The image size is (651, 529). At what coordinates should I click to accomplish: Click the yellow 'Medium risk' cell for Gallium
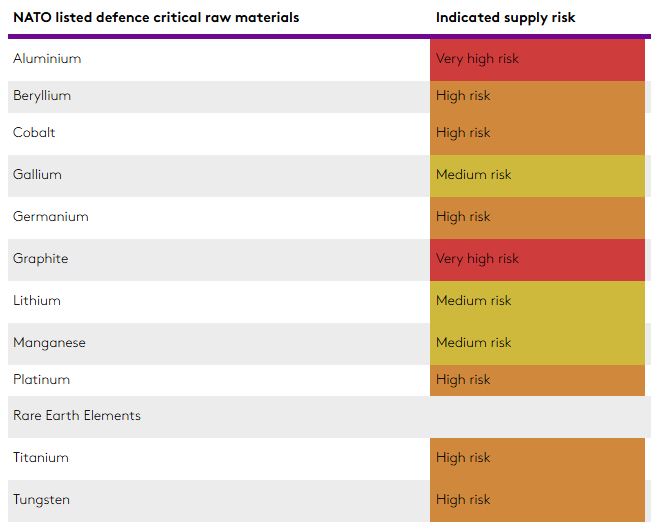537,175
